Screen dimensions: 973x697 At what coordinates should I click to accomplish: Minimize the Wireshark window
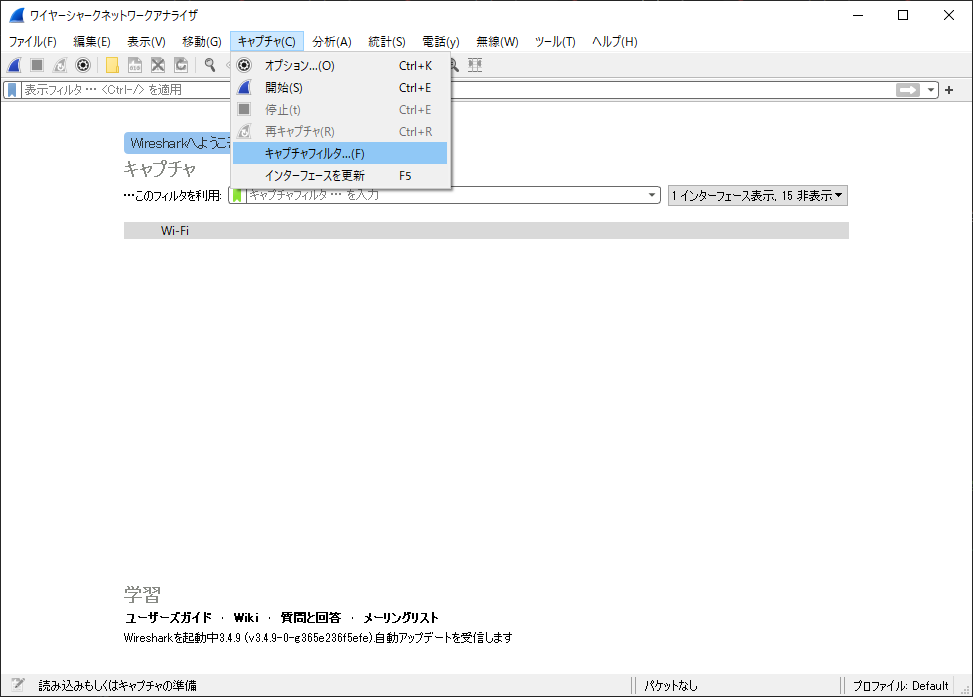pyautogui.click(x=858, y=16)
